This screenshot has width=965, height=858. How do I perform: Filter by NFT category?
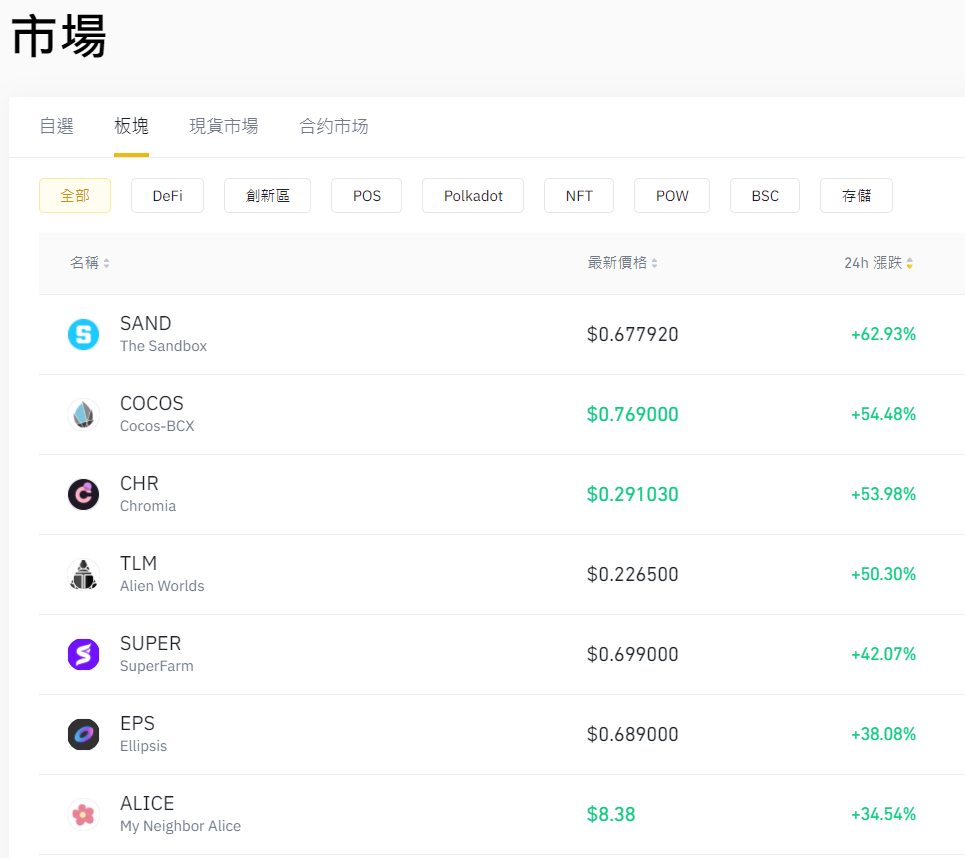pos(579,196)
